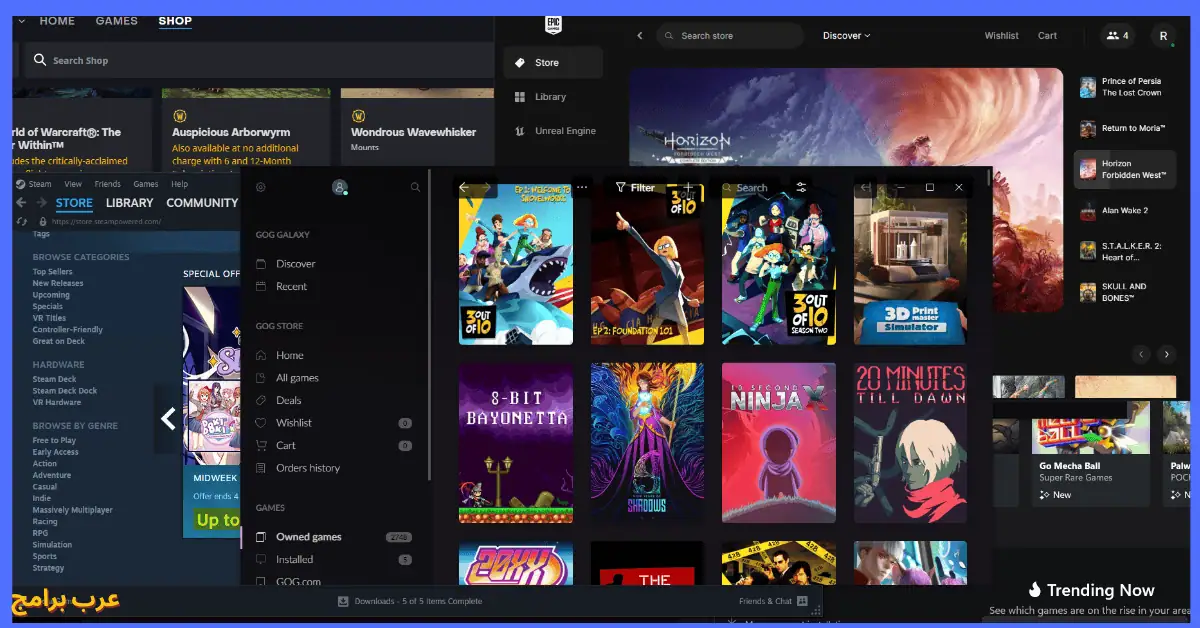1200x628 pixels.
Task: Click New Releases link in Steam
Action: [x=58, y=283]
